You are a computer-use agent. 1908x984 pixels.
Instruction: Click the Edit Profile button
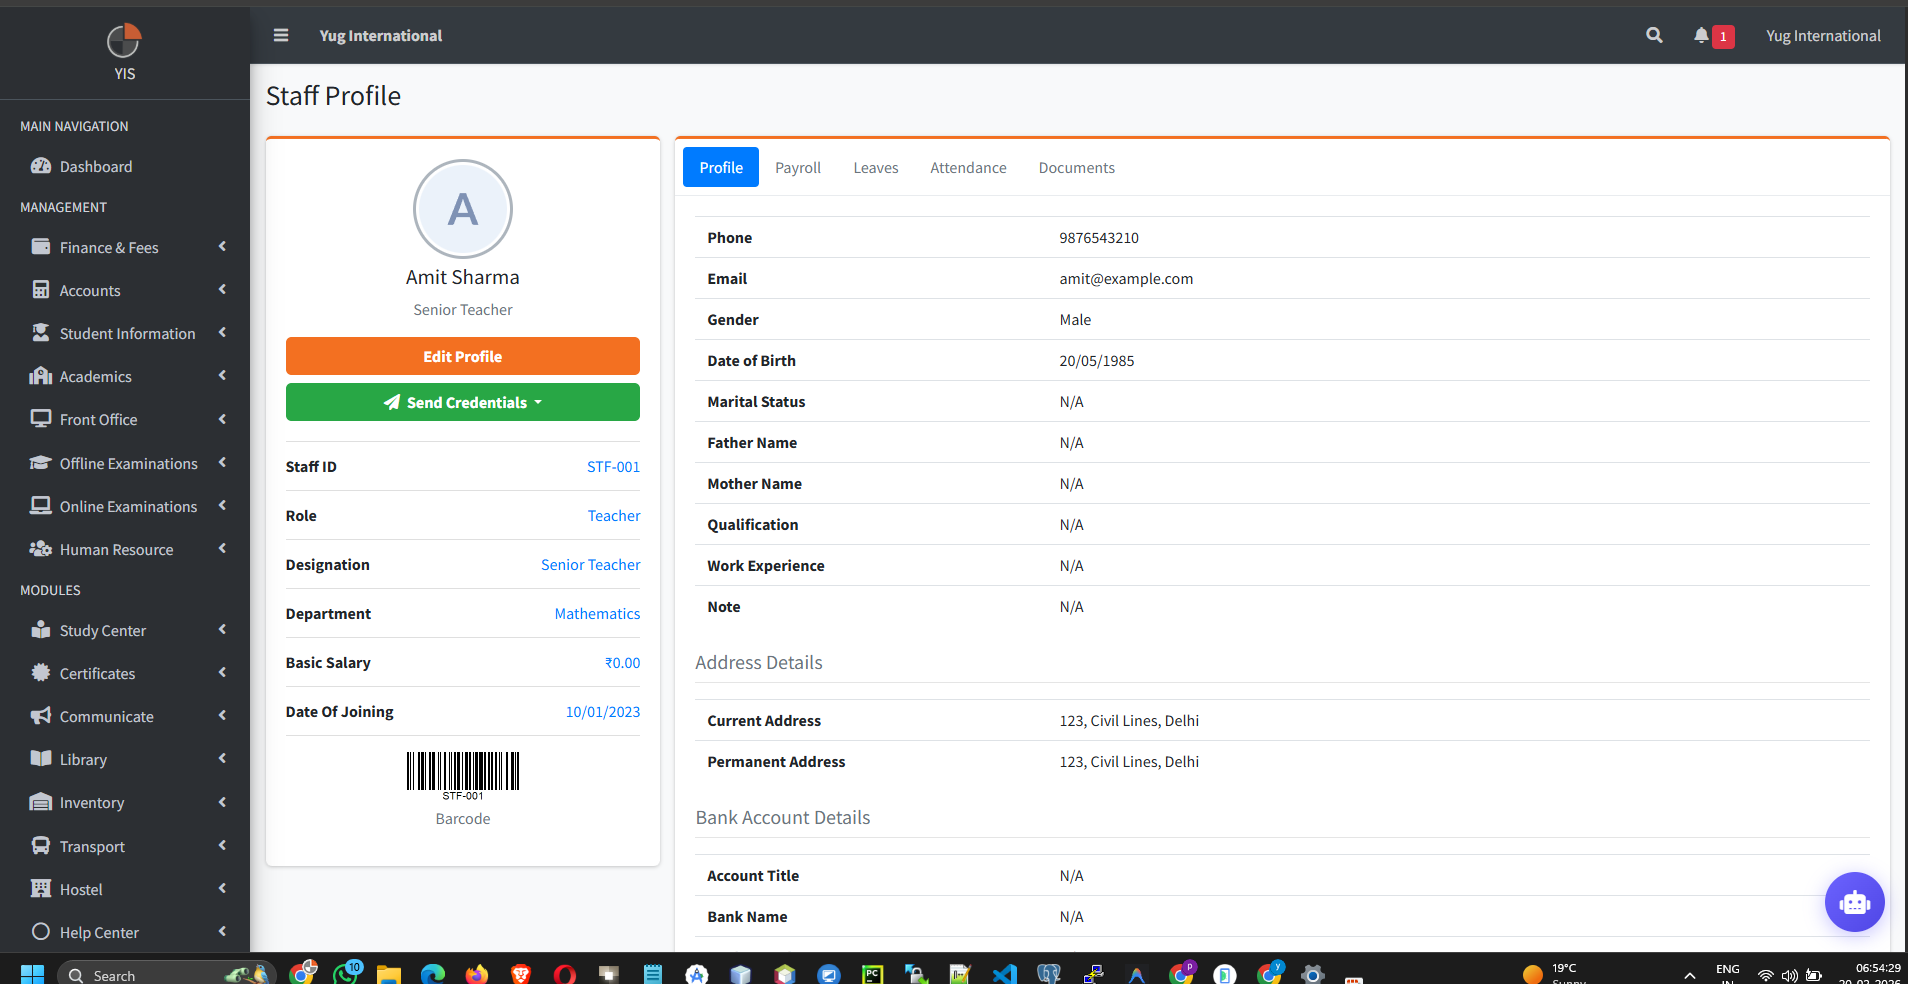point(462,356)
